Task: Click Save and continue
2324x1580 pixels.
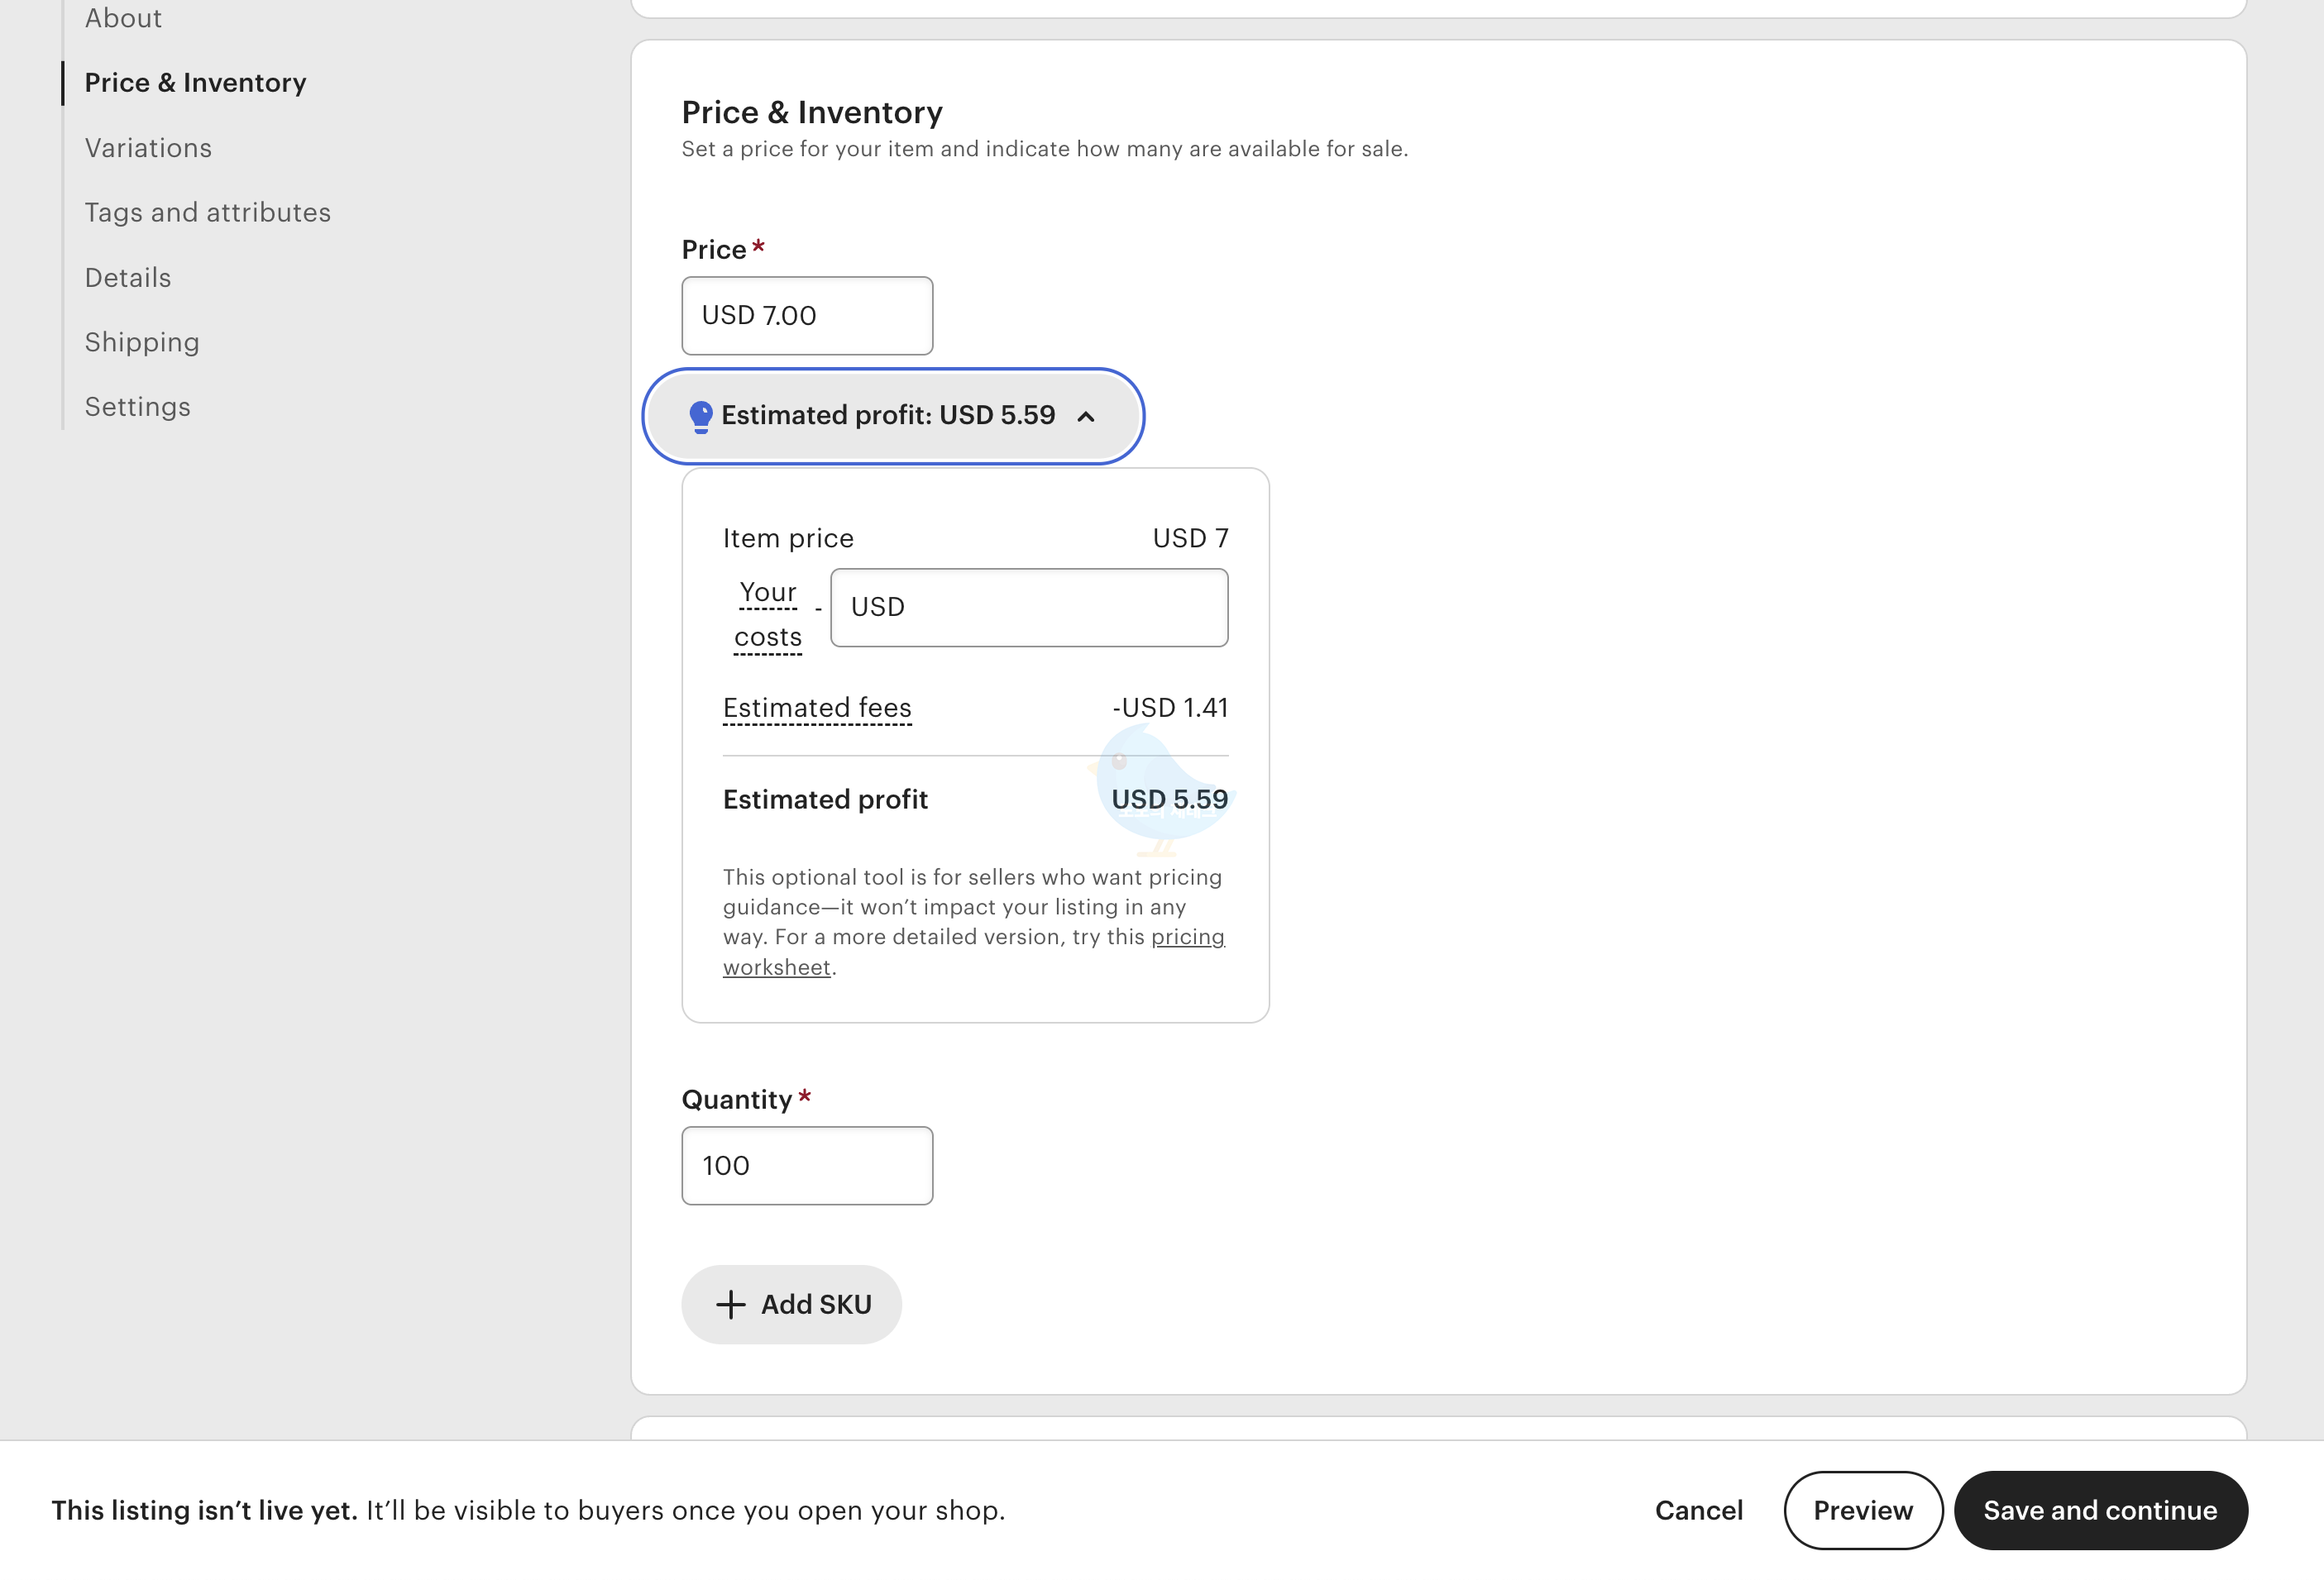Action: click(2100, 1510)
